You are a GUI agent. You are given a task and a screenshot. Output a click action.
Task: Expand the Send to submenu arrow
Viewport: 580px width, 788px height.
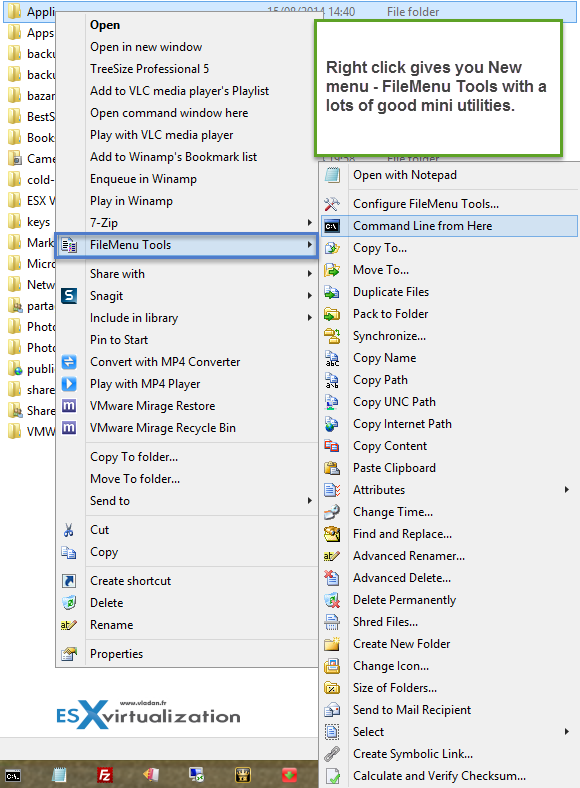tap(310, 501)
